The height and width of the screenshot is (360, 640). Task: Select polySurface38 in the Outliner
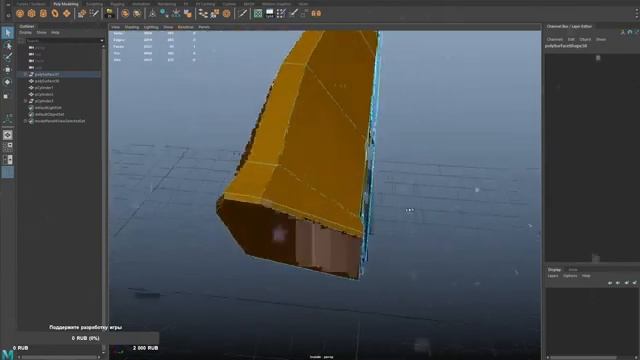(47, 81)
